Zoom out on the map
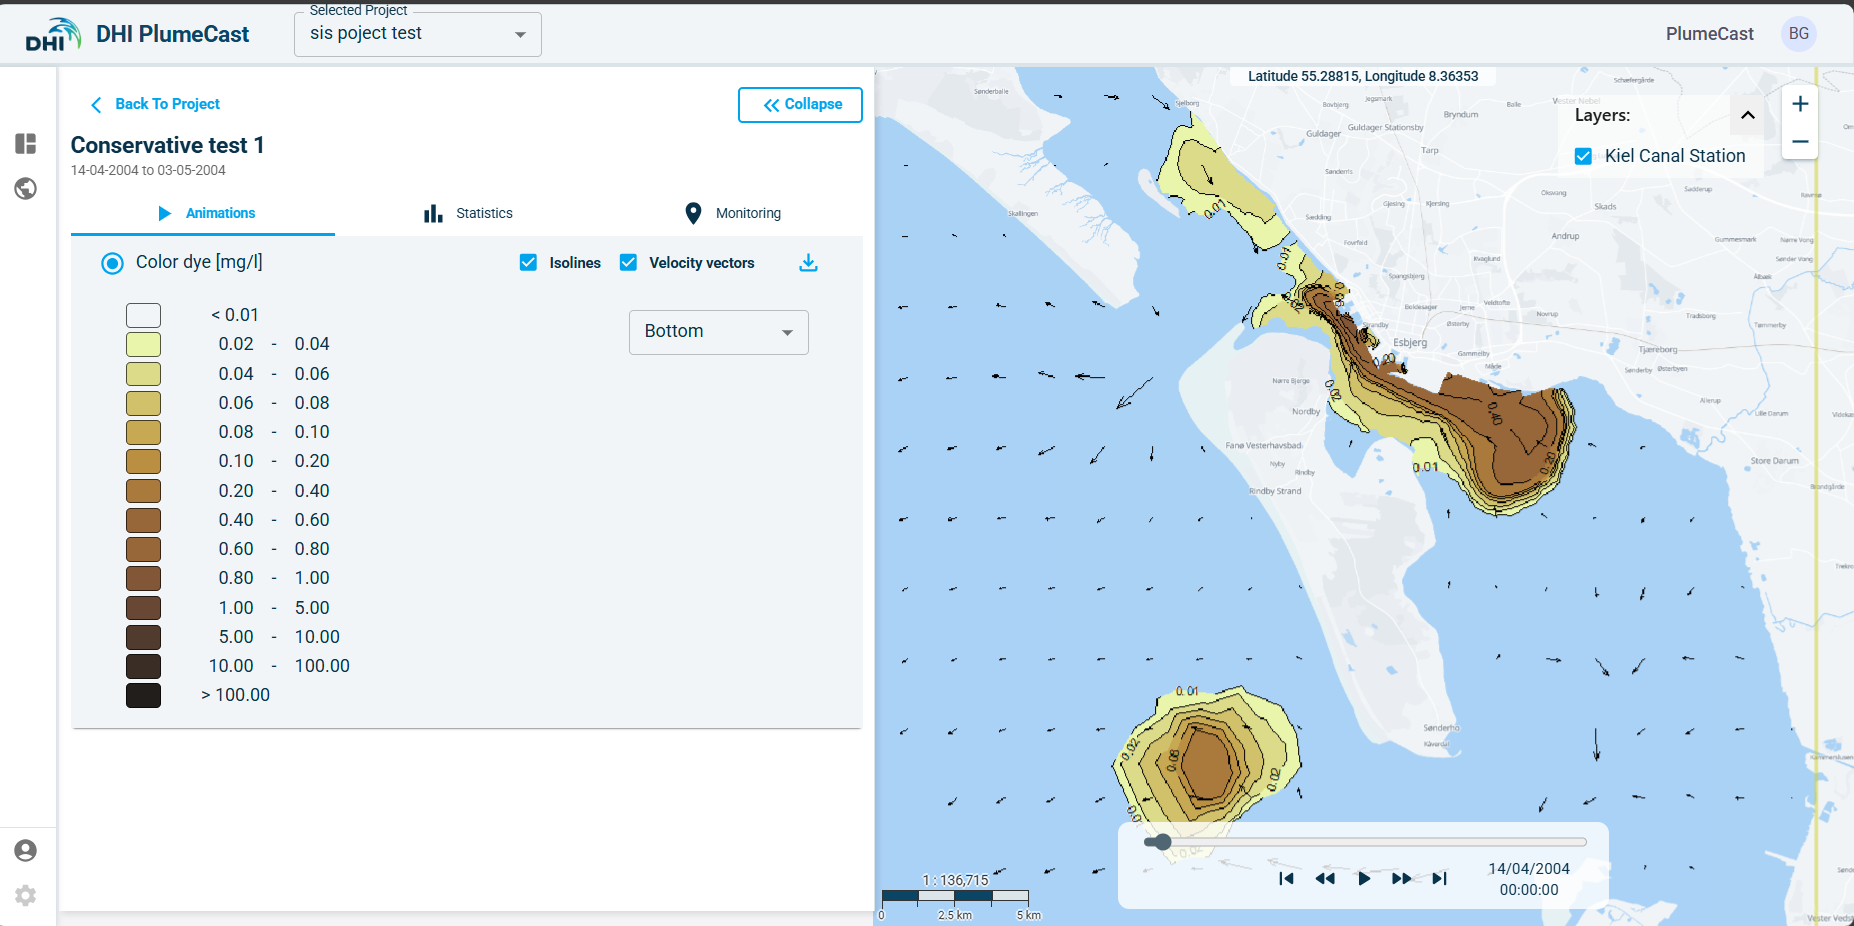The width and height of the screenshot is (1854, 926). pyautogui.click(x=1800, y=142)
